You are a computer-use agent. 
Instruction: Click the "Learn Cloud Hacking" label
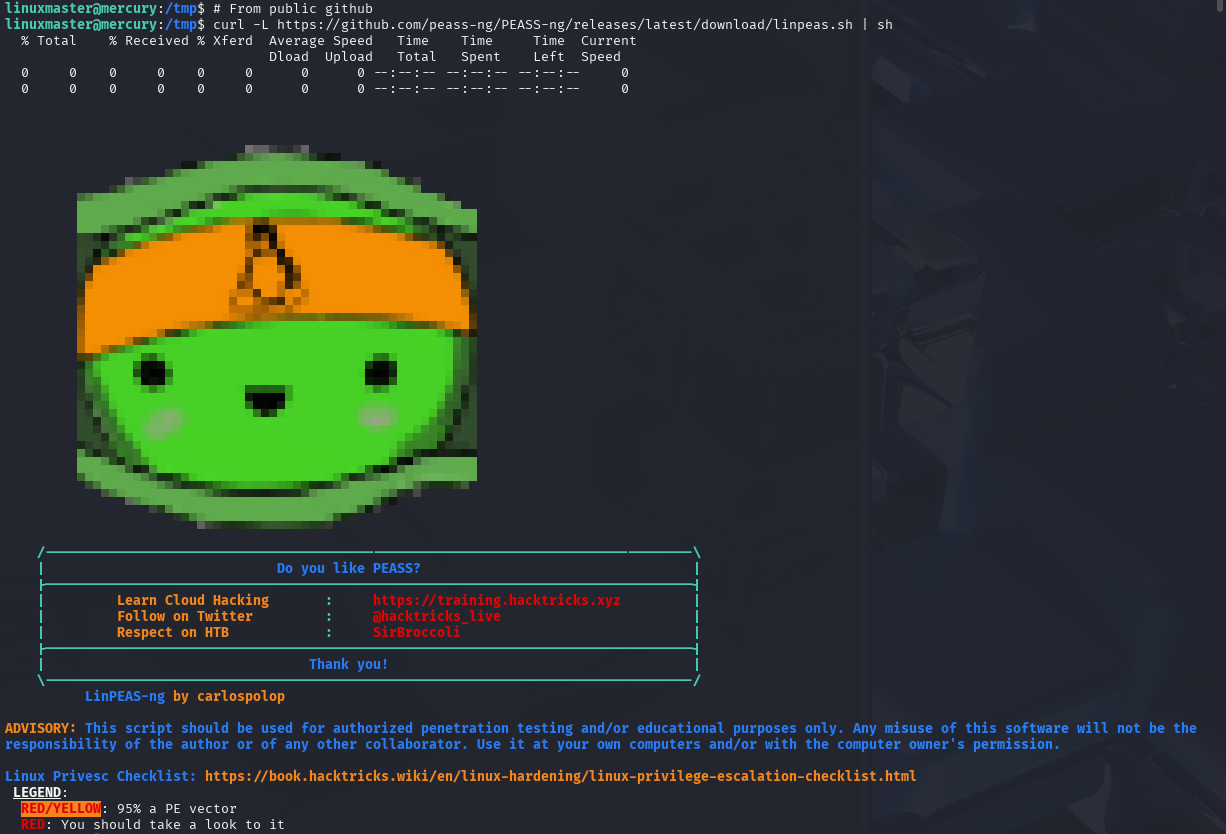pyautogui.click(x=193, y=600)
